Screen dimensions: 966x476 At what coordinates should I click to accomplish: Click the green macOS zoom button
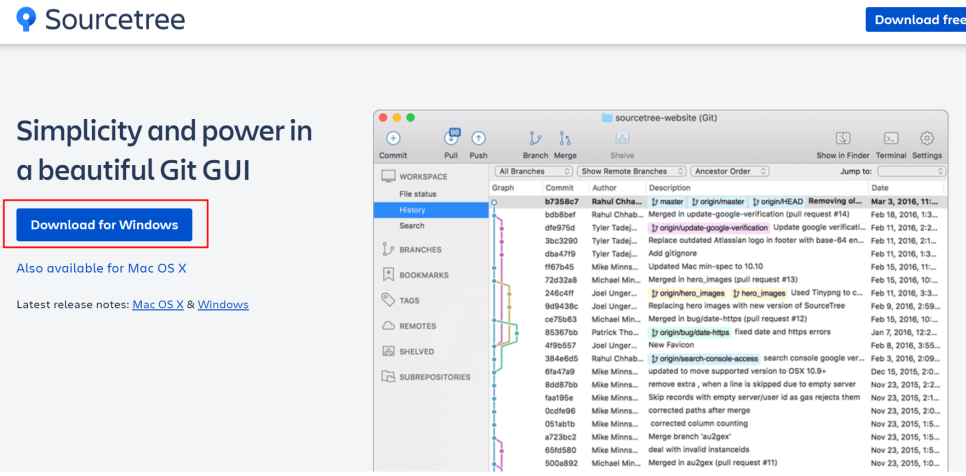coord(410,118)
